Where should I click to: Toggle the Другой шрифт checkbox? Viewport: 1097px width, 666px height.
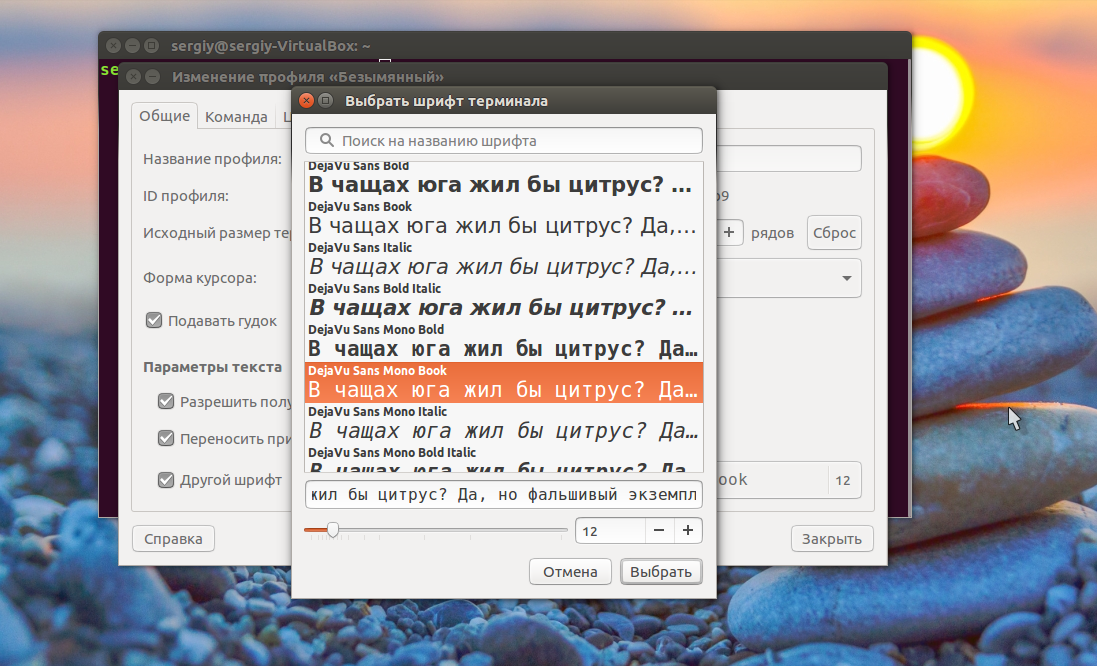166,480
